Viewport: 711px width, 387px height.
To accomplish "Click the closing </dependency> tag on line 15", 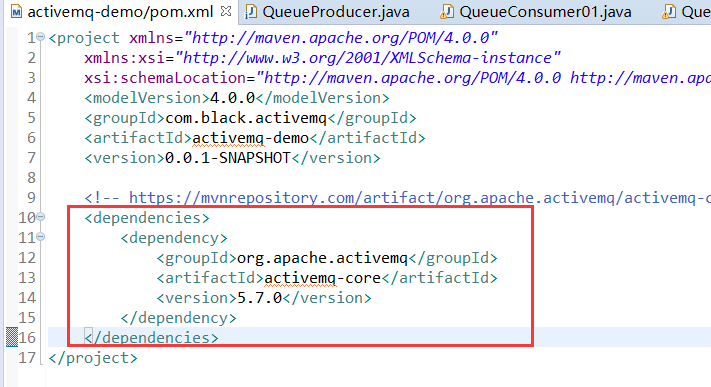I will point(178,318).
